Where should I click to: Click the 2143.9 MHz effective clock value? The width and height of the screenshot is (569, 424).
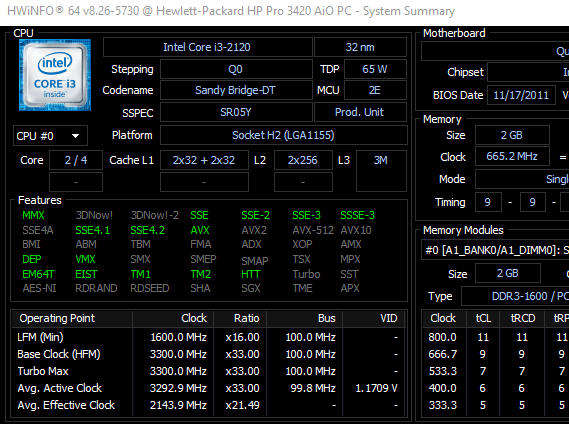click(178, 405)
